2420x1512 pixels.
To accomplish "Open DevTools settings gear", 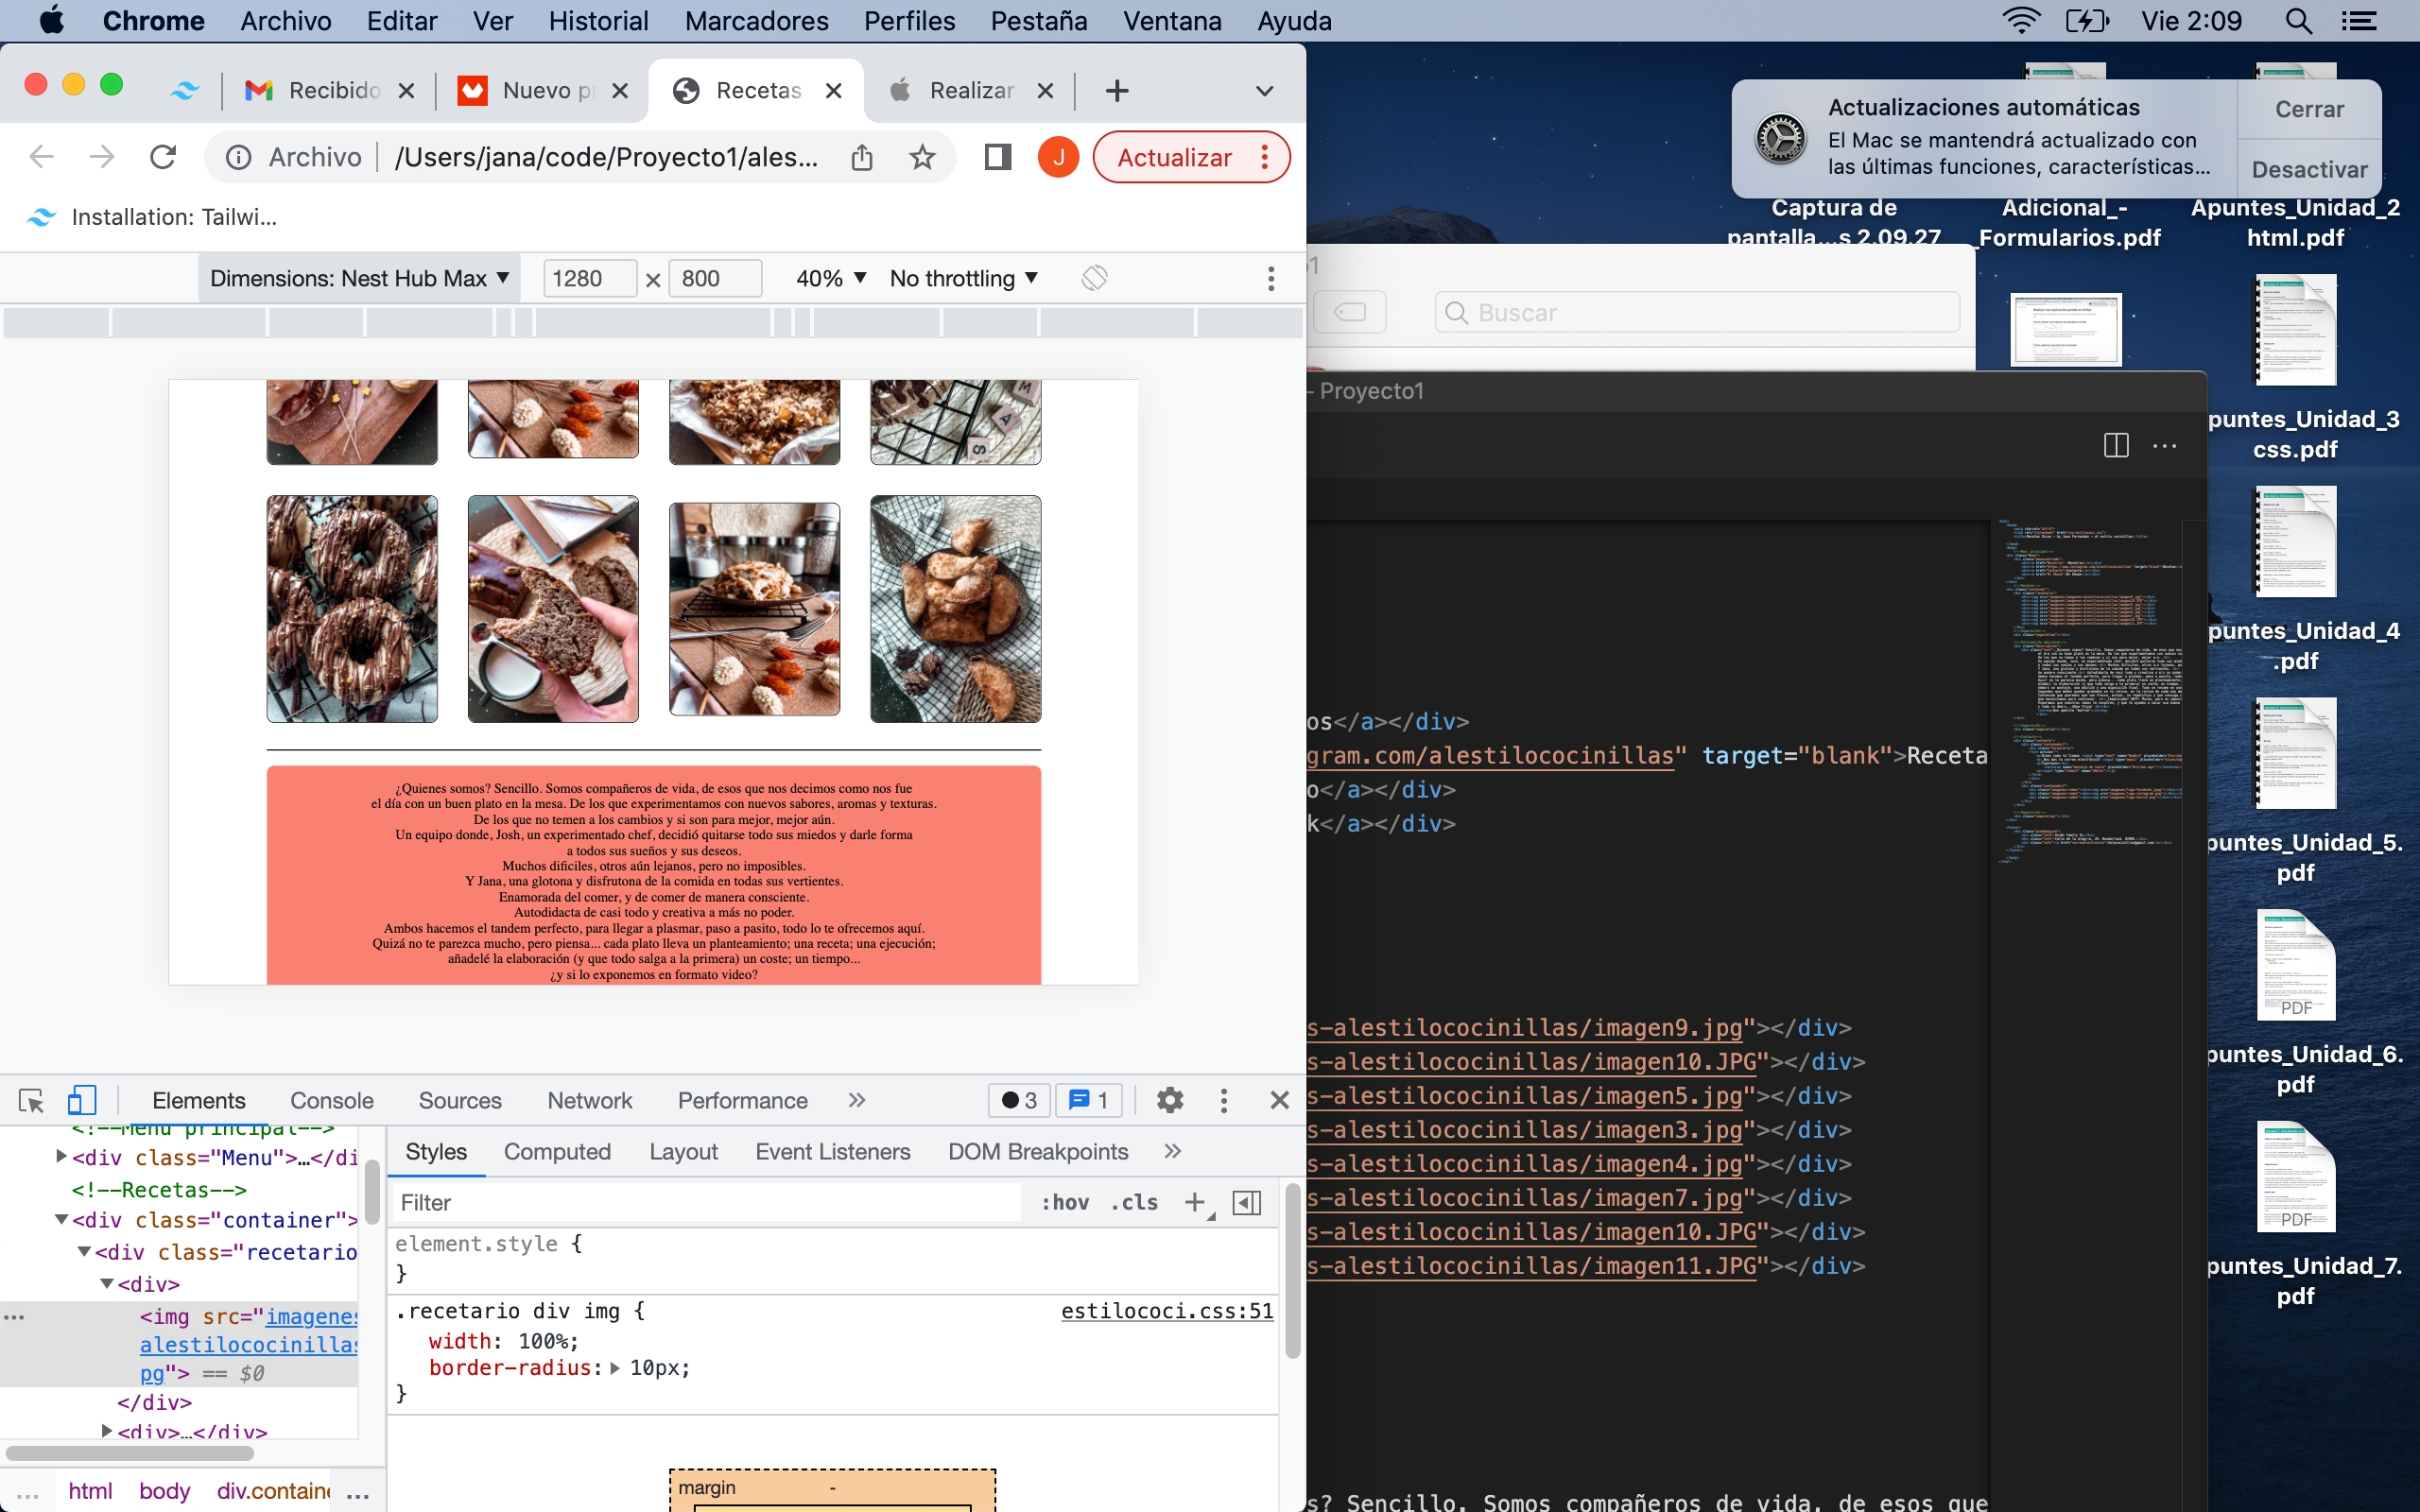I will pos(1169,1100).
